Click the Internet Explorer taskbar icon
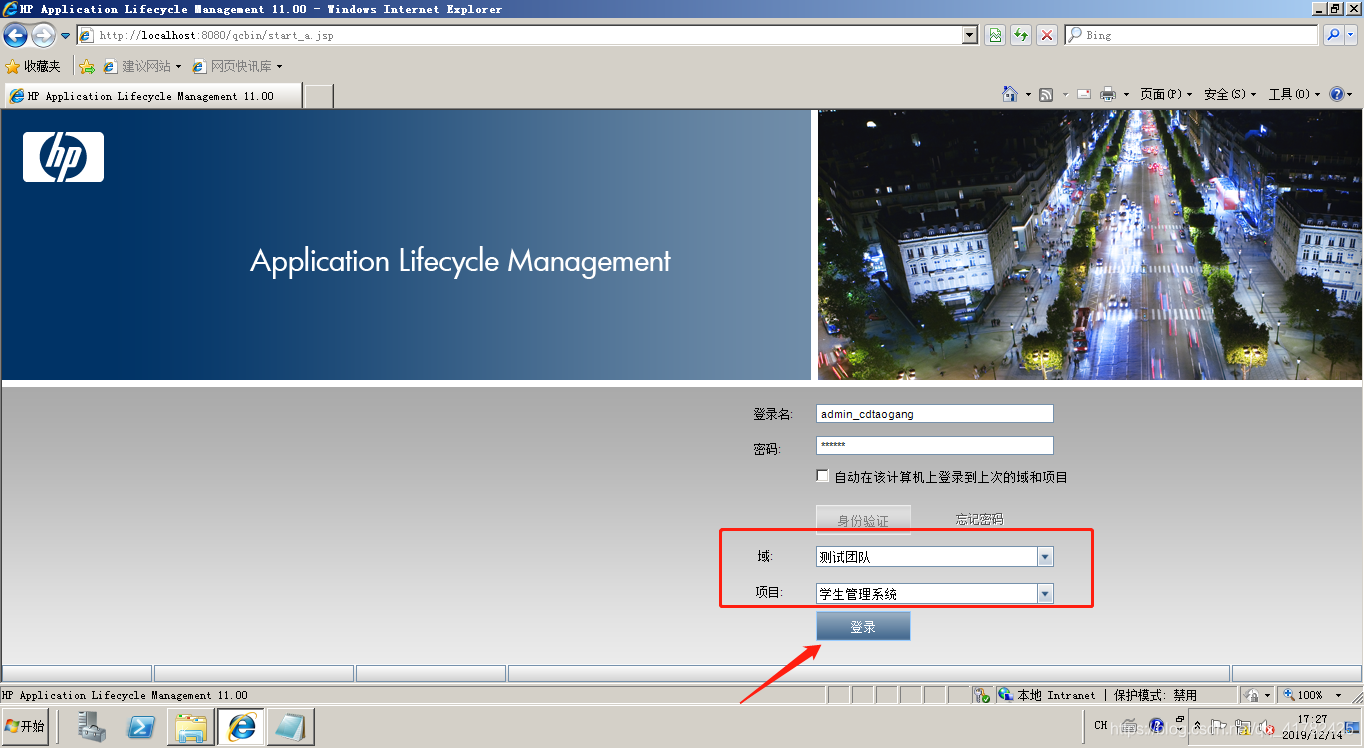The width and height of the screenshot is (1364, 748). (241, 726)
